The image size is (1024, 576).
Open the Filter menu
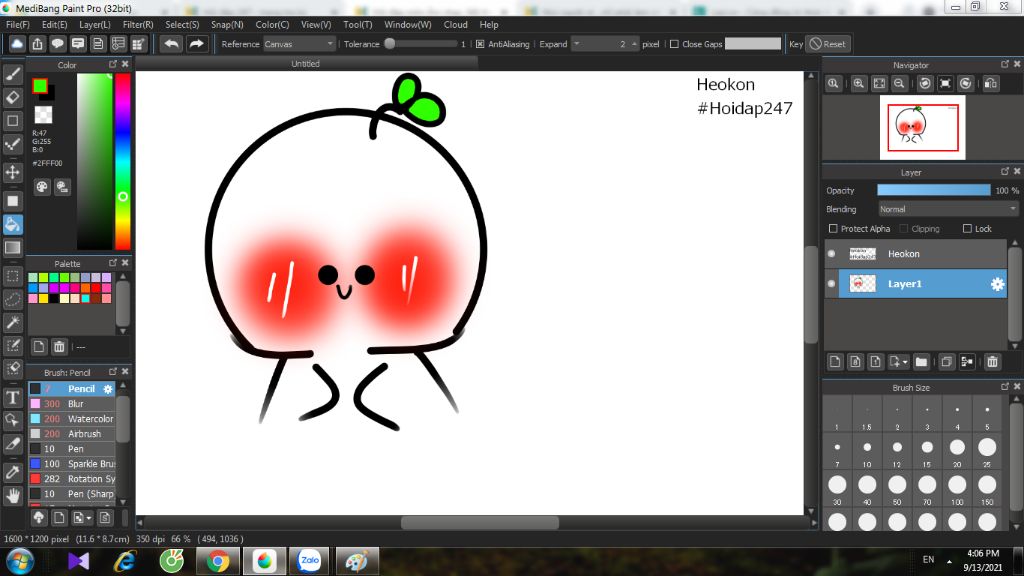coord(138,24)
